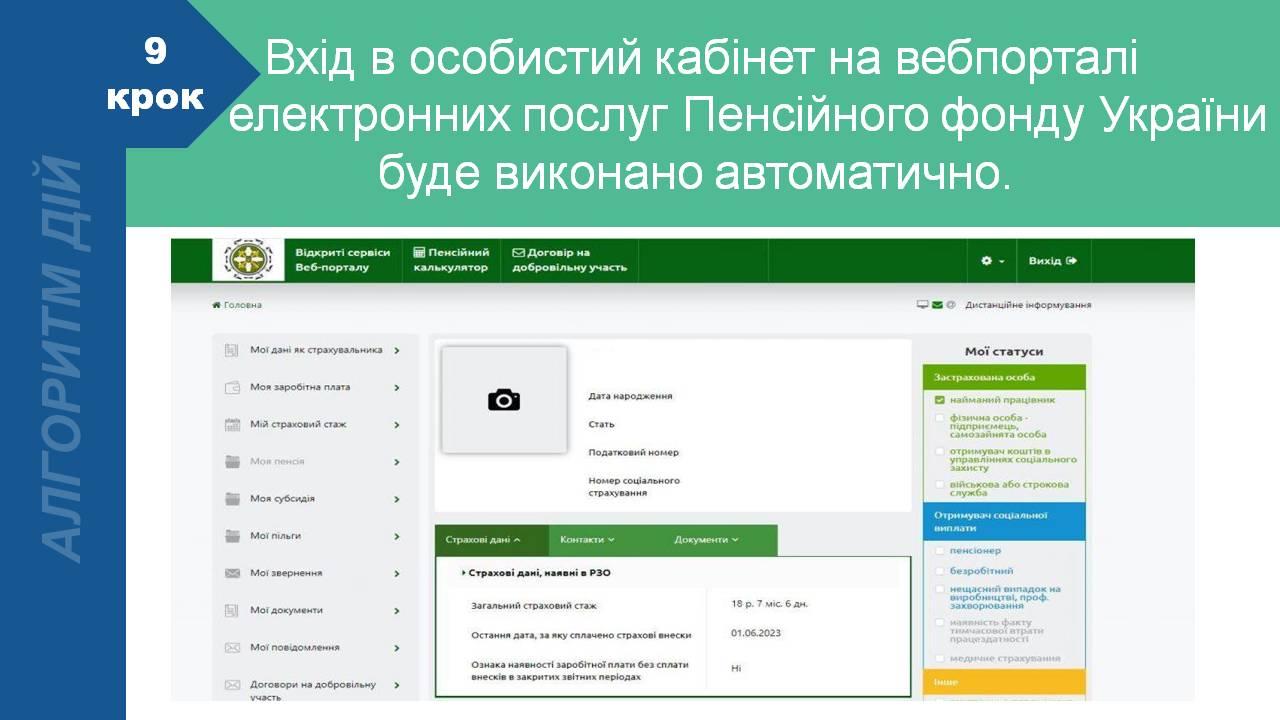Click folder icon beside Моя субсидія
Screen dimensions: 1280x720
coord(232,498)
